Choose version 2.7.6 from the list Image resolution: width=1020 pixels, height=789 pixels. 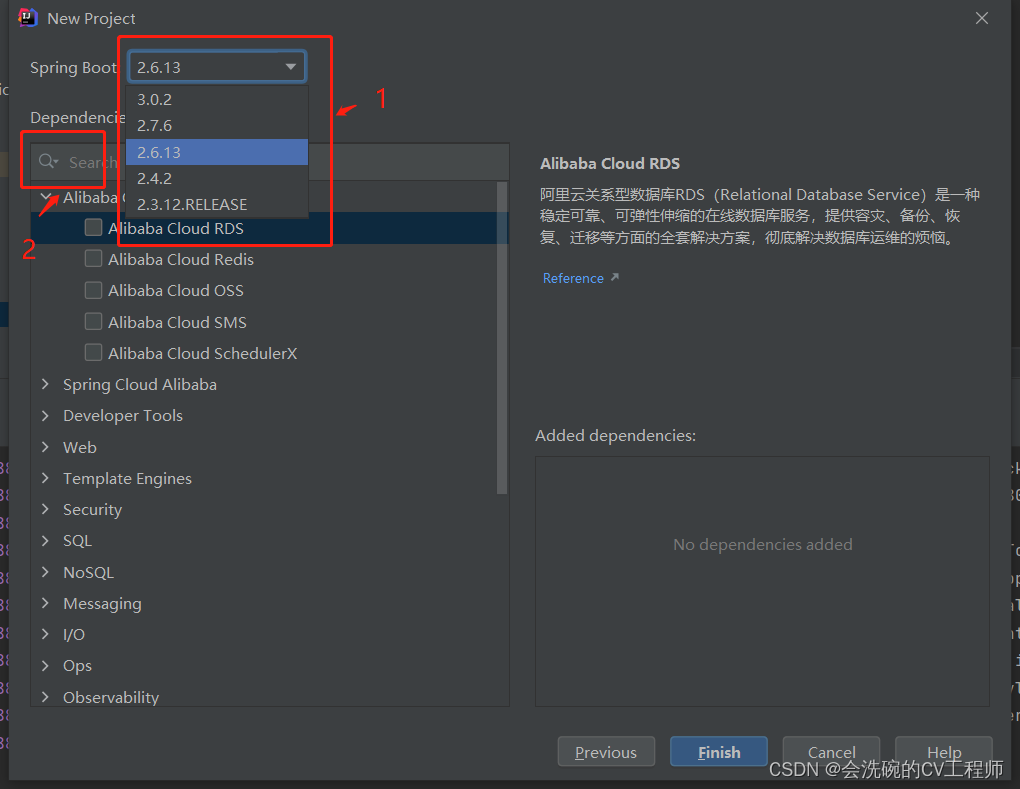point(217,126)
